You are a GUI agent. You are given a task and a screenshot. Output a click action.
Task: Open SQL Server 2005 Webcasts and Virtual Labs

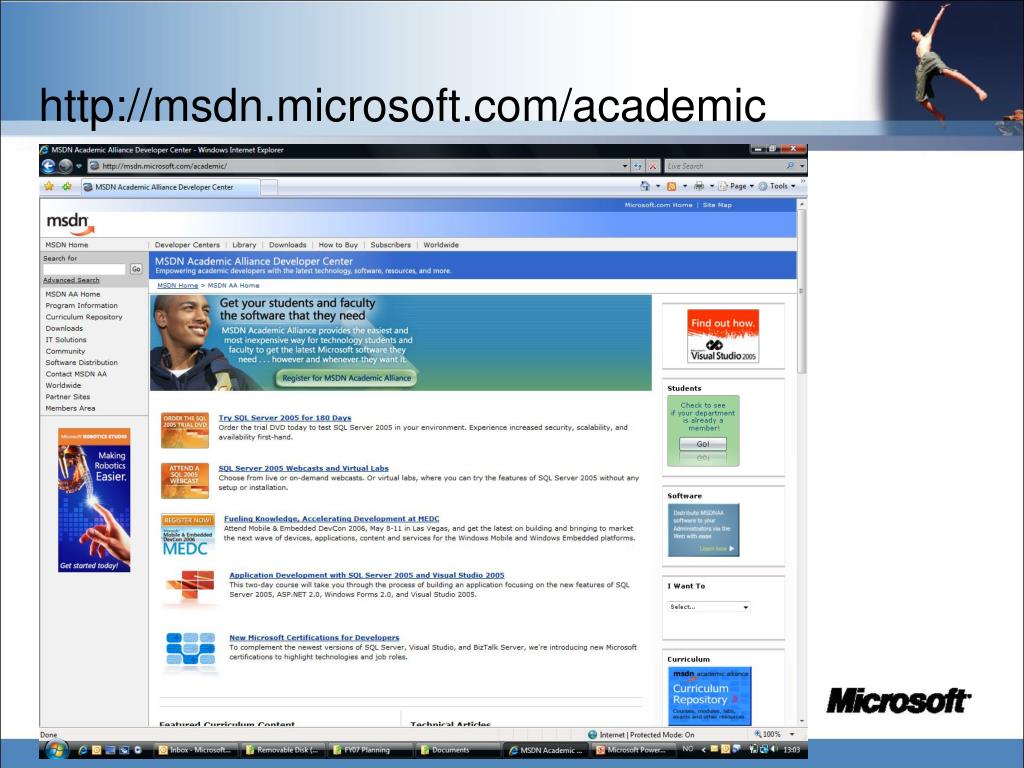point(304,468)
